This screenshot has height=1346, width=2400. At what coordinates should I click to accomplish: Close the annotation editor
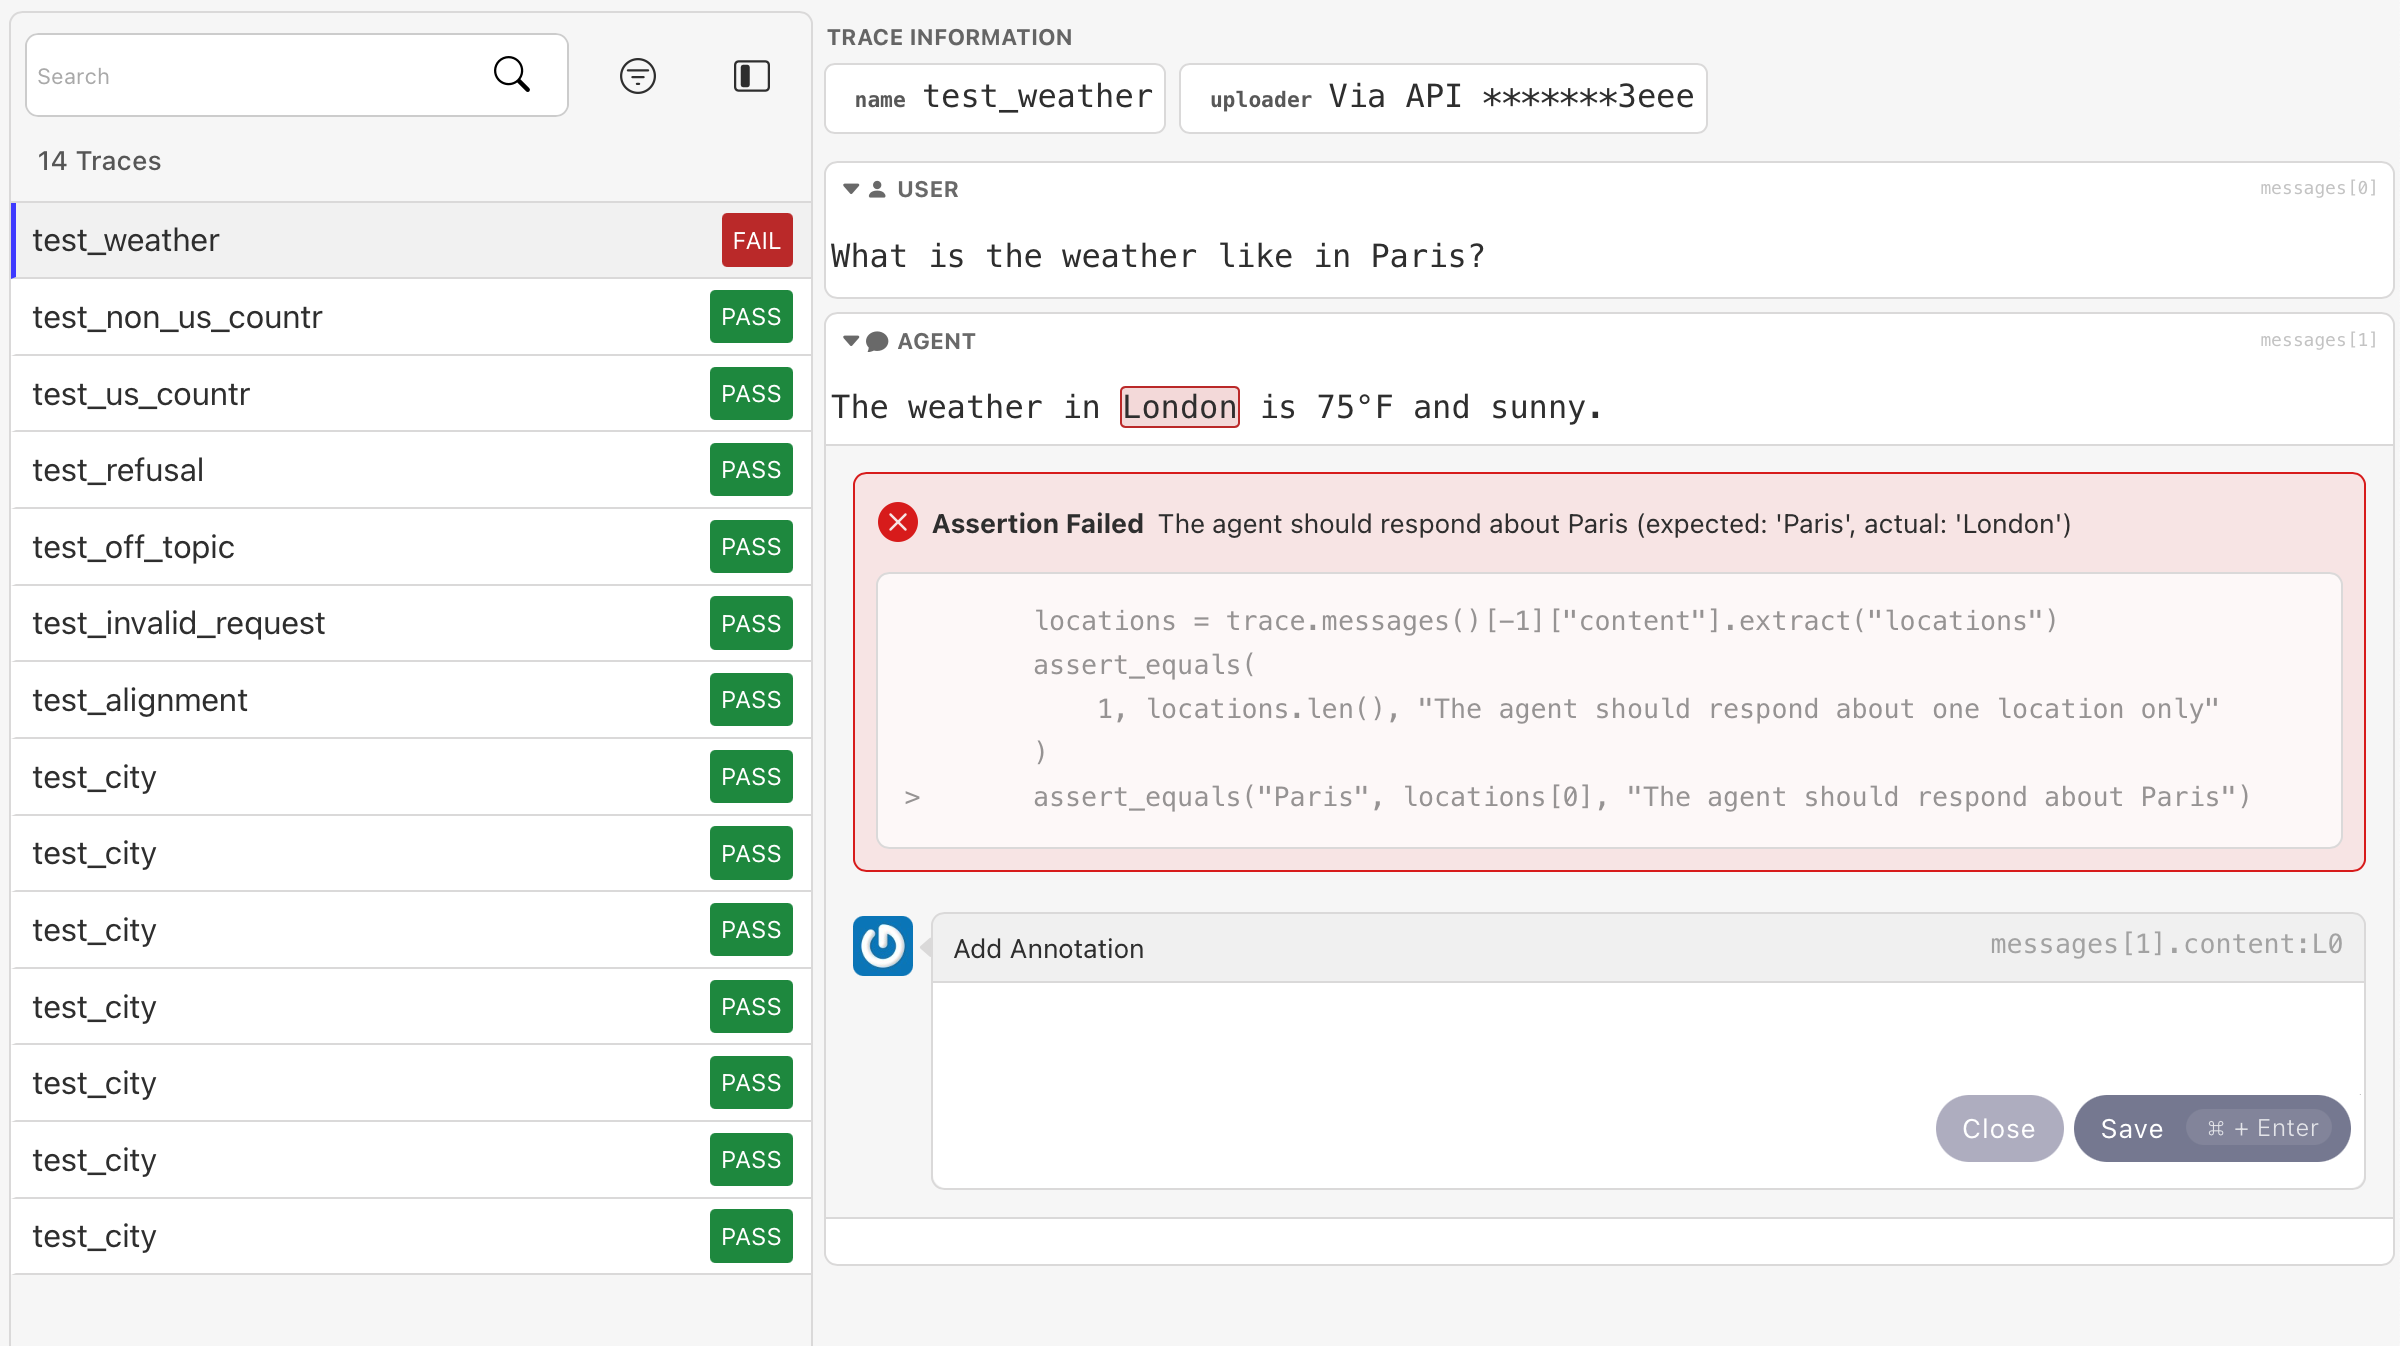point(1999,1129)
